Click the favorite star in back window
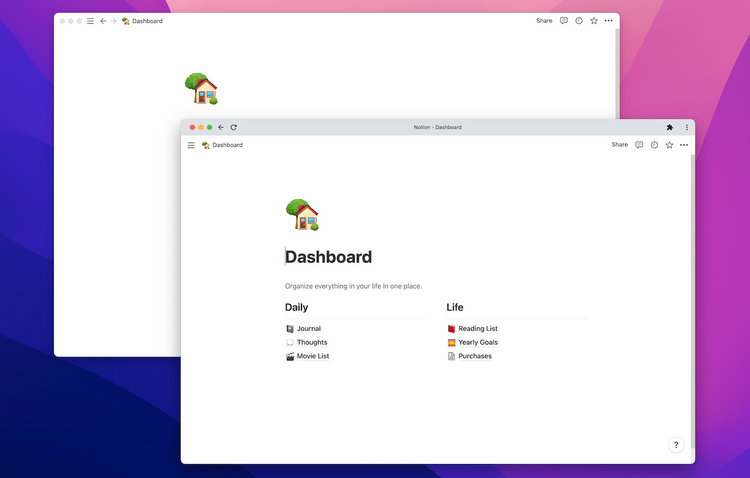 tap(594, 21)
